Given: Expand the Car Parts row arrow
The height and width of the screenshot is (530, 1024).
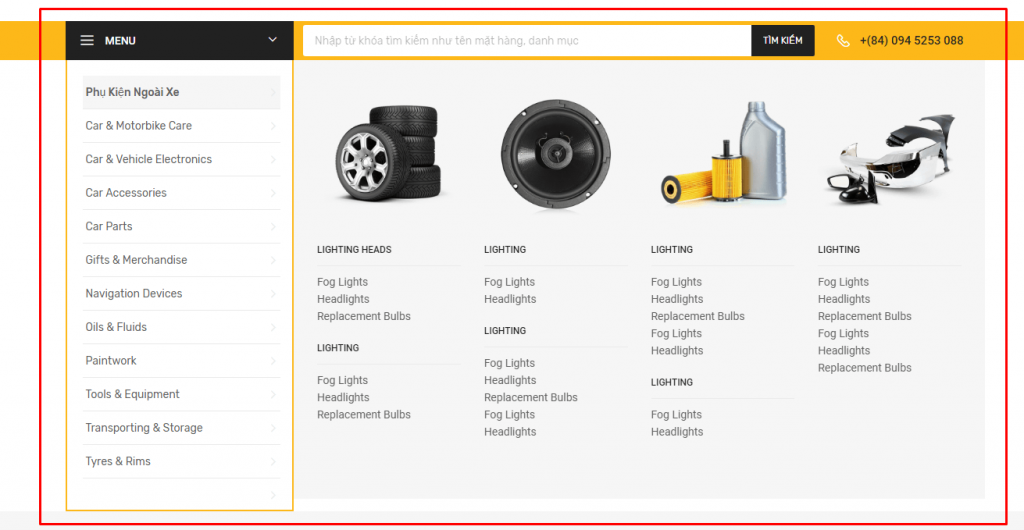Looking at the screenshot, I should coord(273,227).
